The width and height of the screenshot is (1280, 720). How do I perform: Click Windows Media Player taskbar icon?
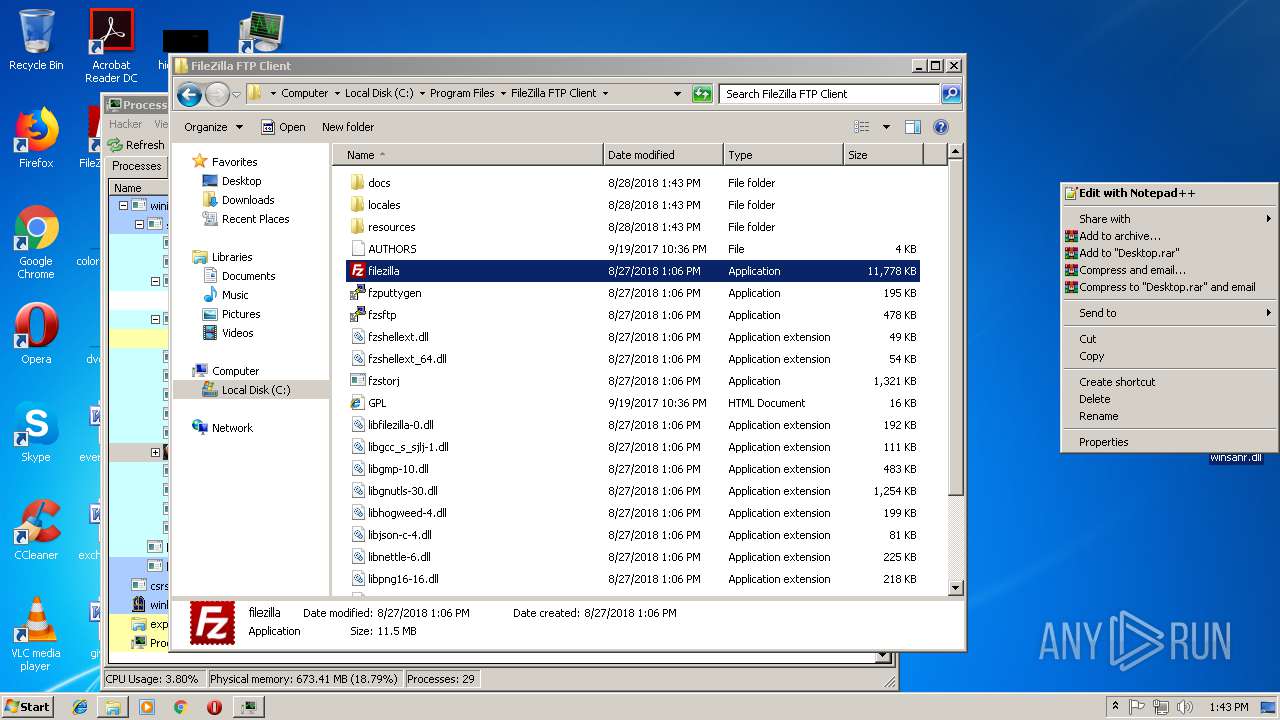[x=147, y=706]
